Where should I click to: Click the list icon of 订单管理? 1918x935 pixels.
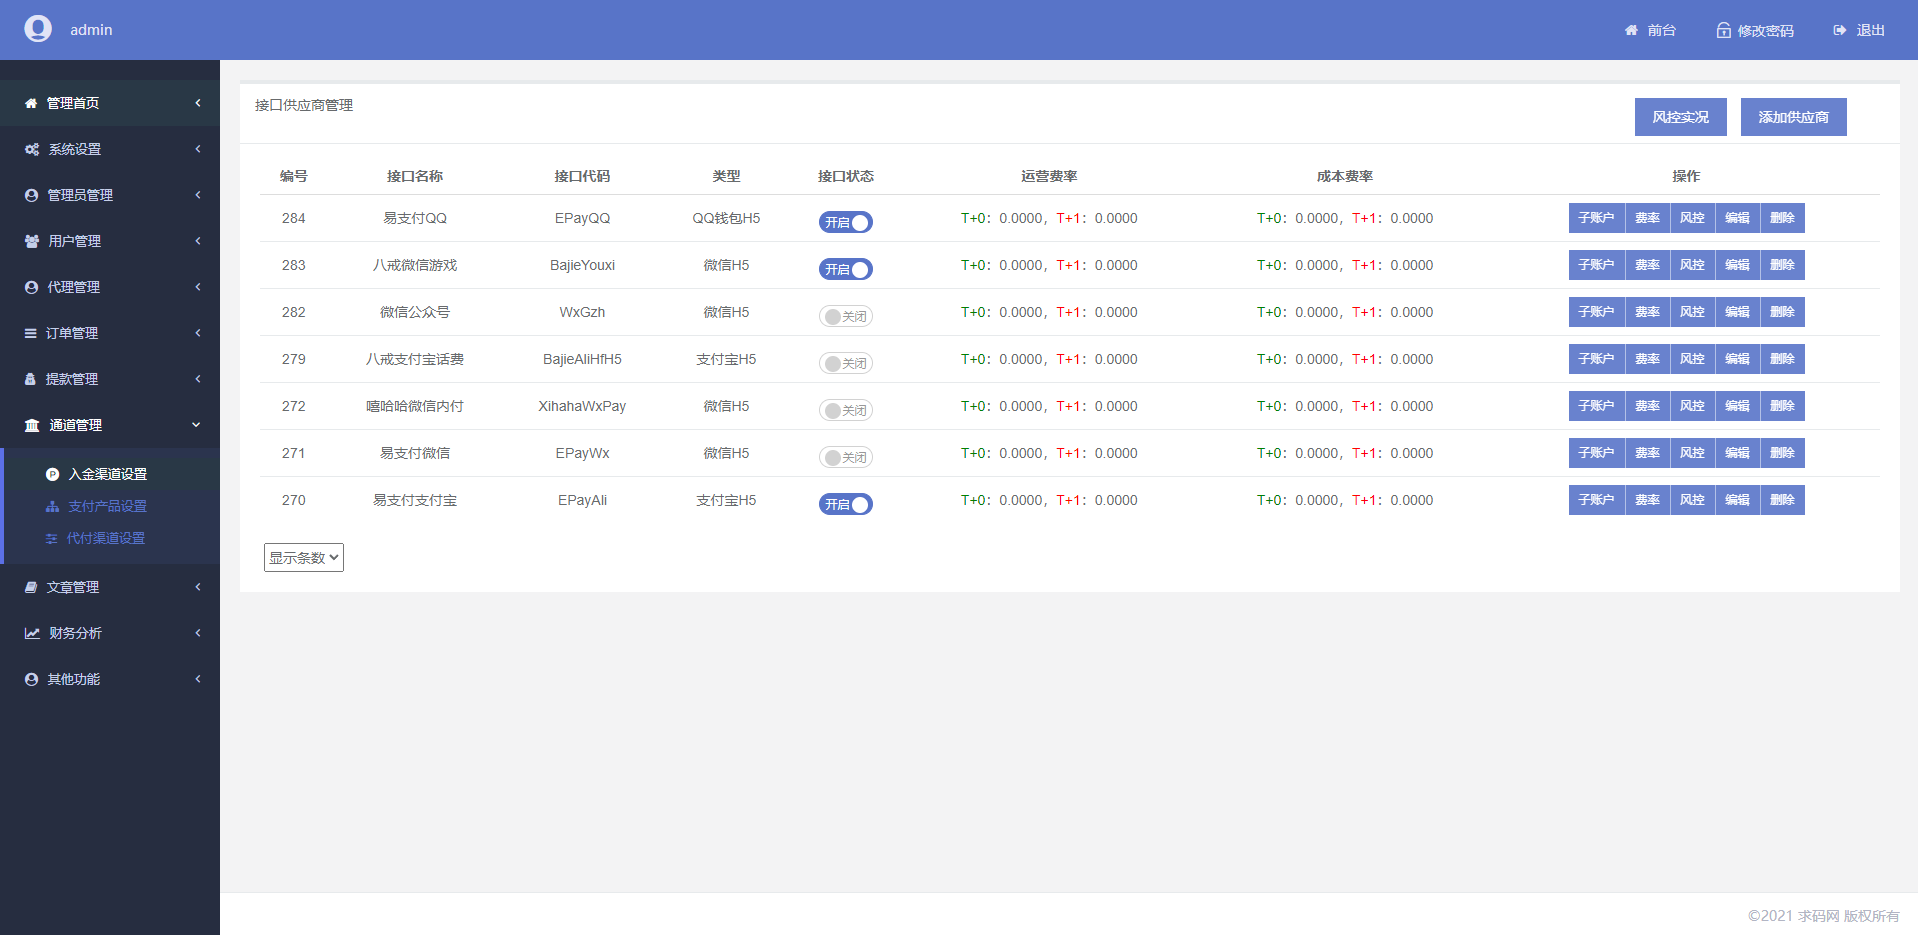31,333
